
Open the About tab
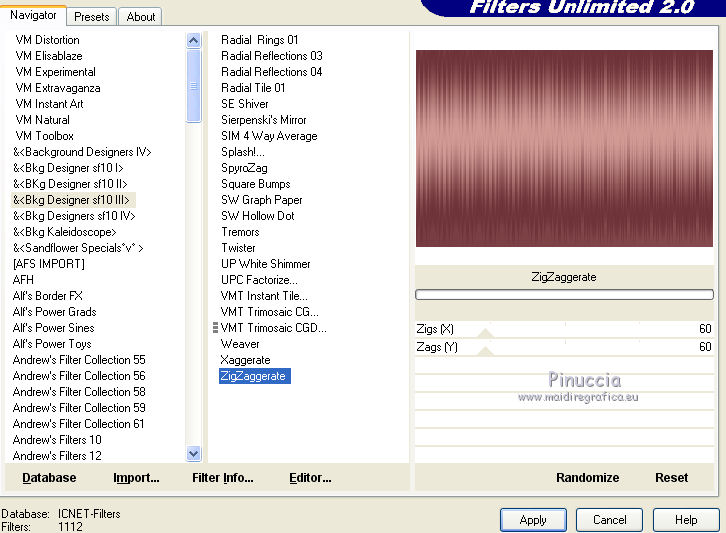pyautogui.click(x=141, y=17)
